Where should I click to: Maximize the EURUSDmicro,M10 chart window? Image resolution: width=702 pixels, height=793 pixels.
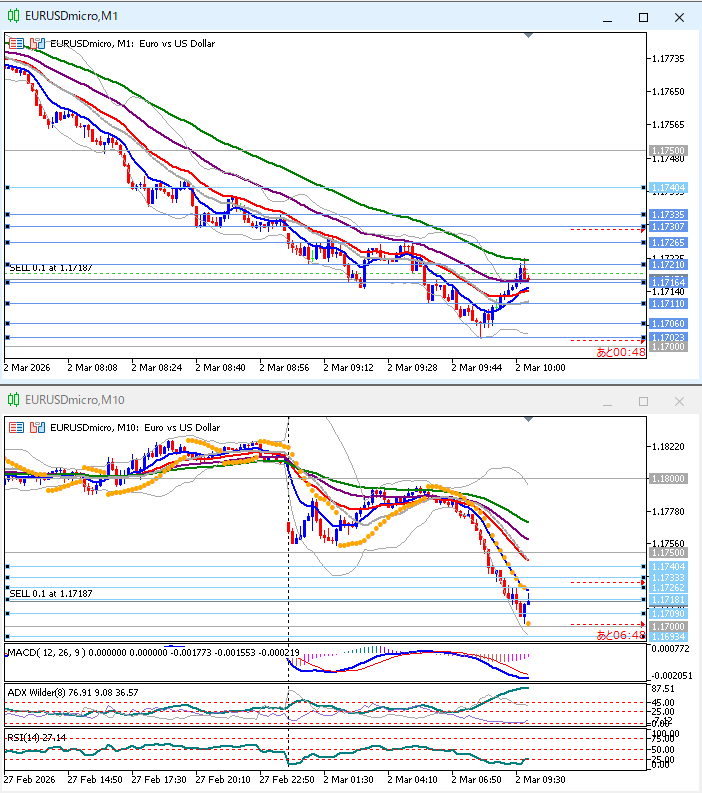coord(643,401)
